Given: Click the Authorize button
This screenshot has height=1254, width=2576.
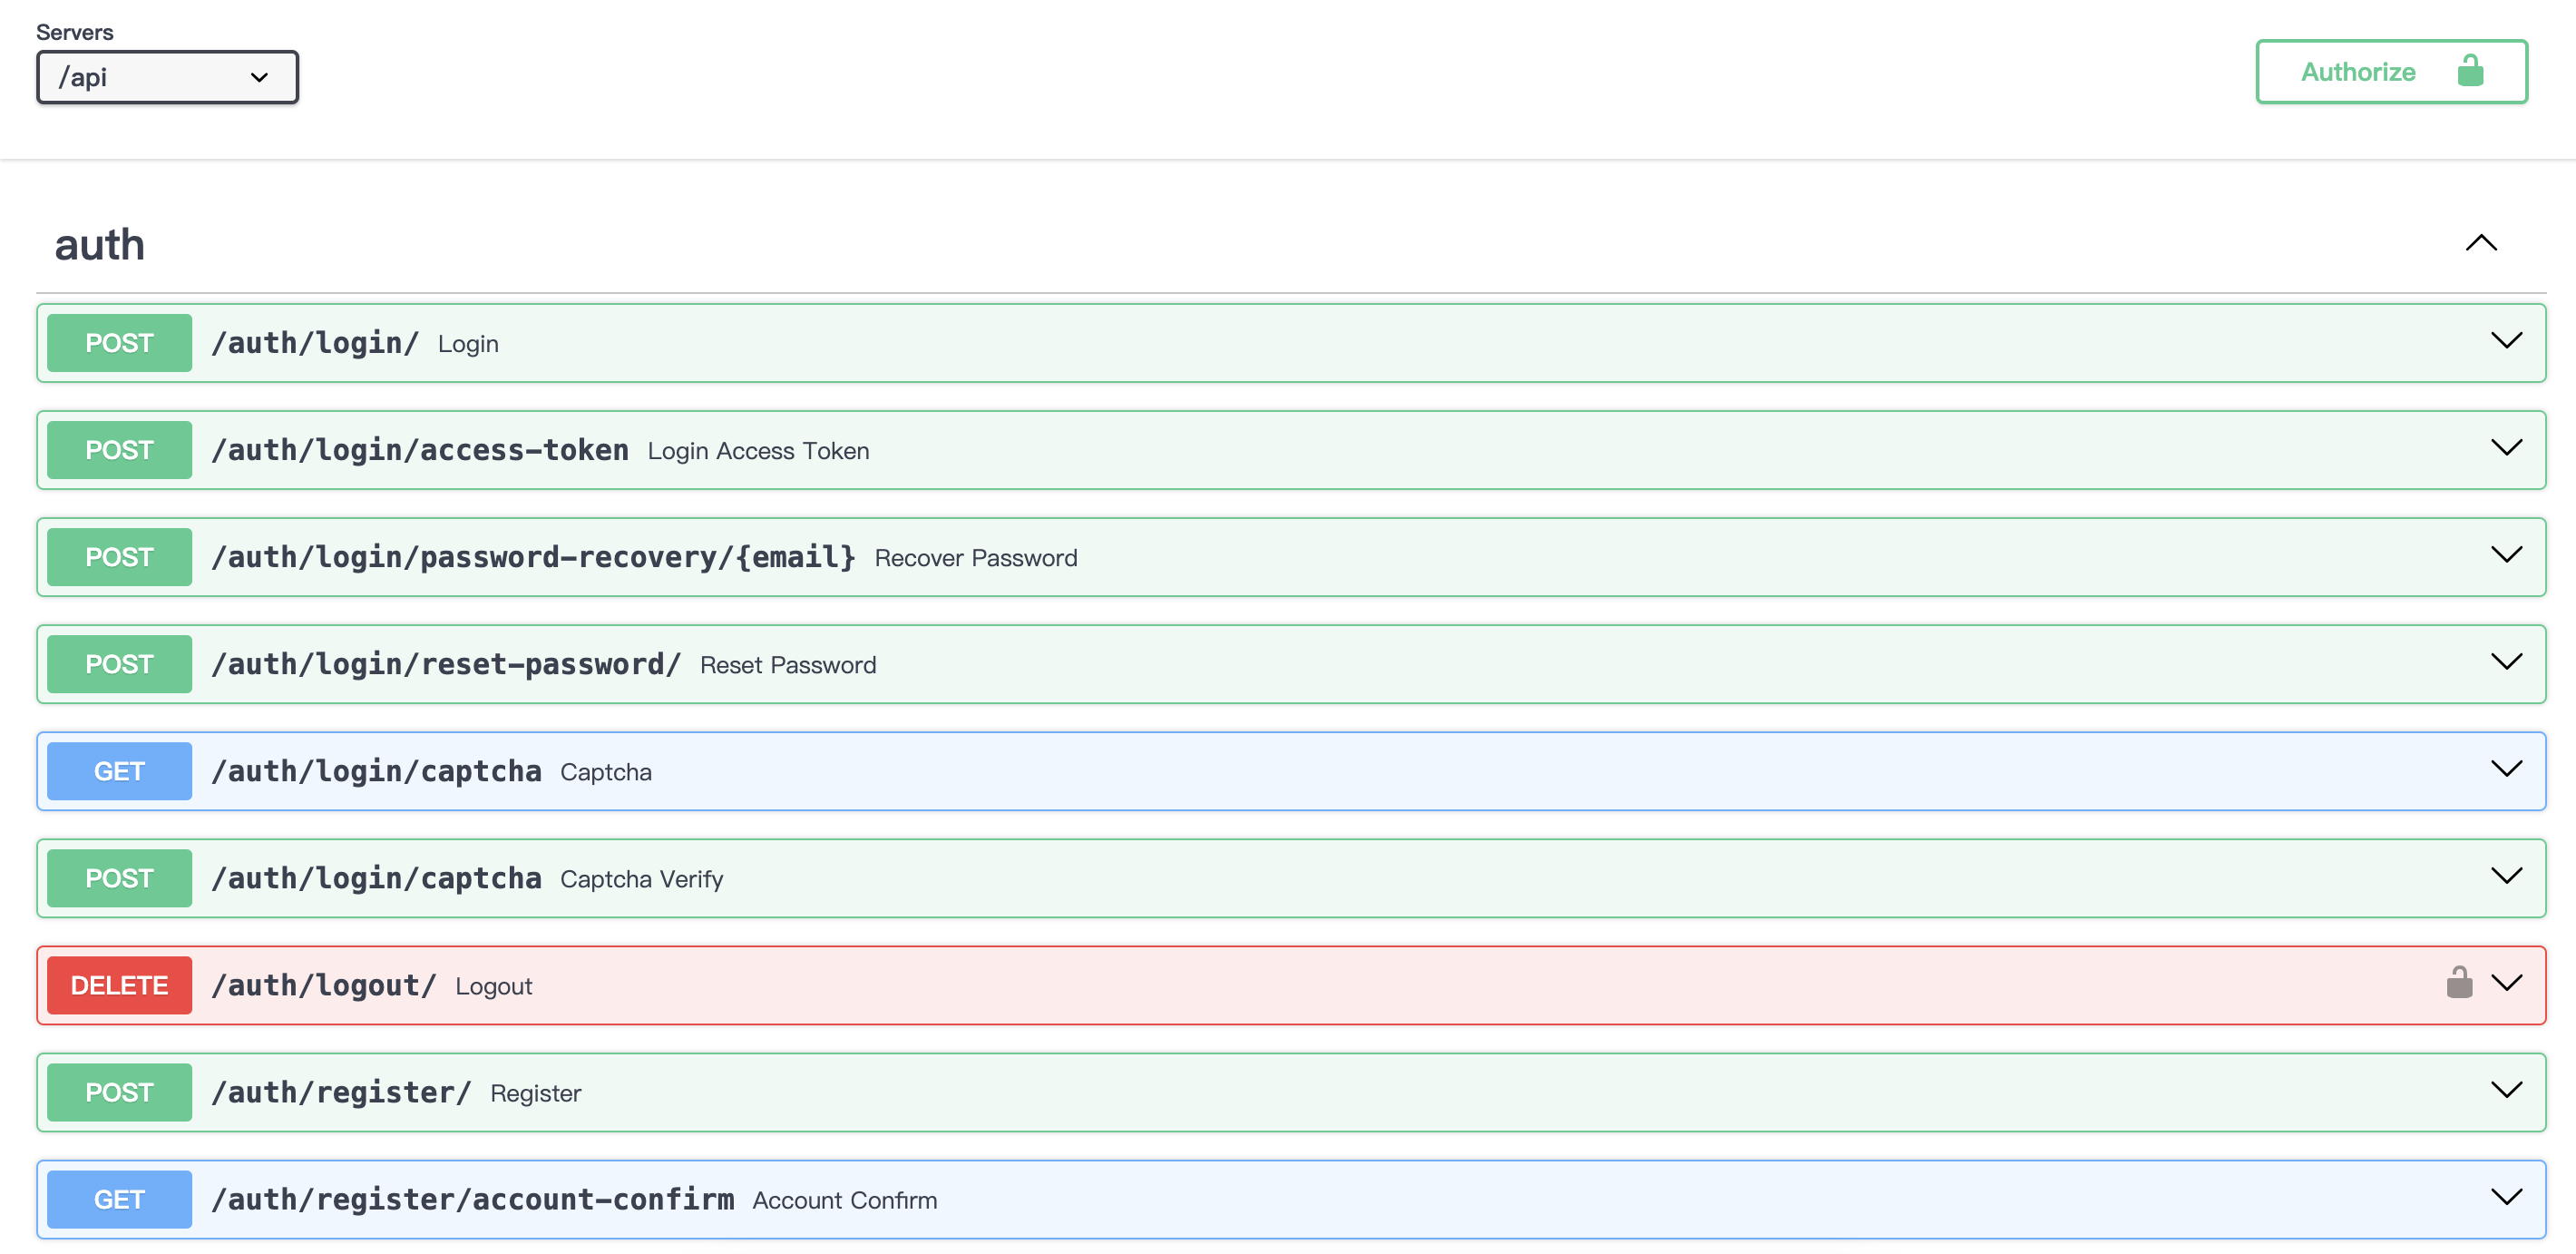Looking at the screenshot, I should coord(2390,72).
